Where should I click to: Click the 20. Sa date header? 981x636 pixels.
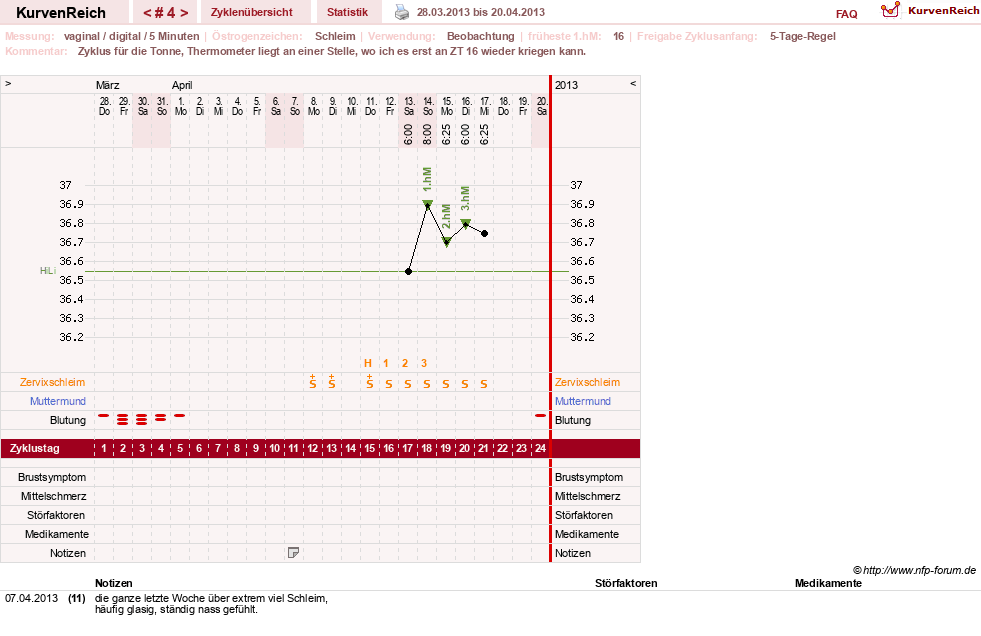(542, 106)
